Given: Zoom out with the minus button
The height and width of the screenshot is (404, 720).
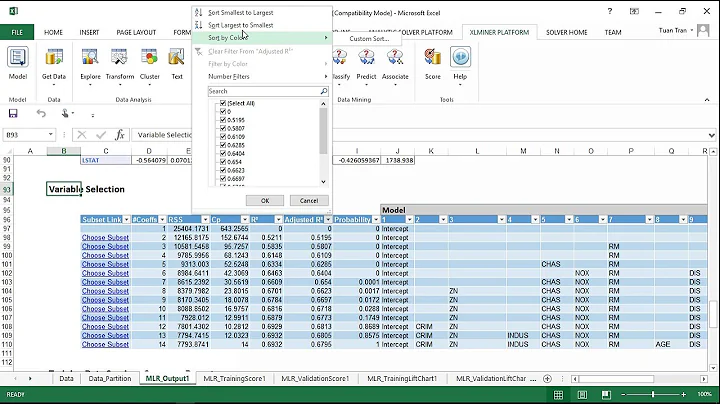Looking at the screenshot, I should click(x=623, y=394).
